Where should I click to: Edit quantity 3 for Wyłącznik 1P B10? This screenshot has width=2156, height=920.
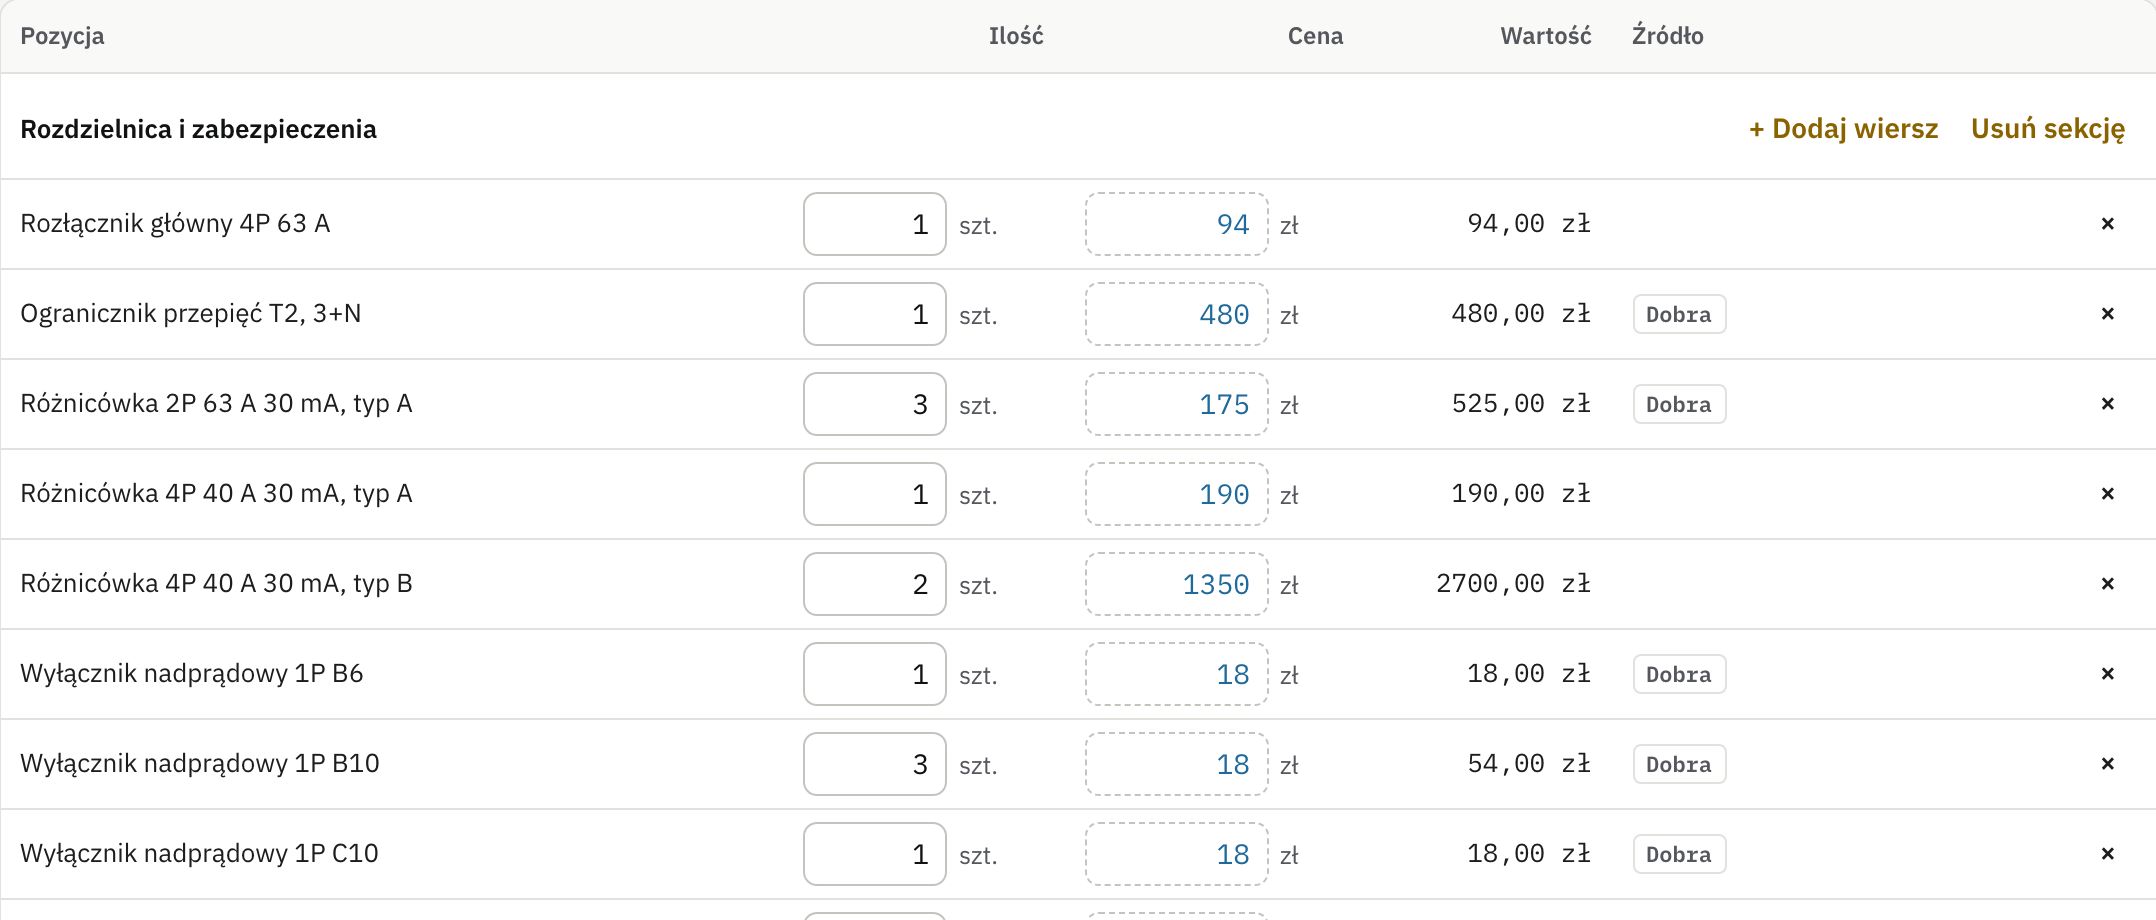point(875,764)
